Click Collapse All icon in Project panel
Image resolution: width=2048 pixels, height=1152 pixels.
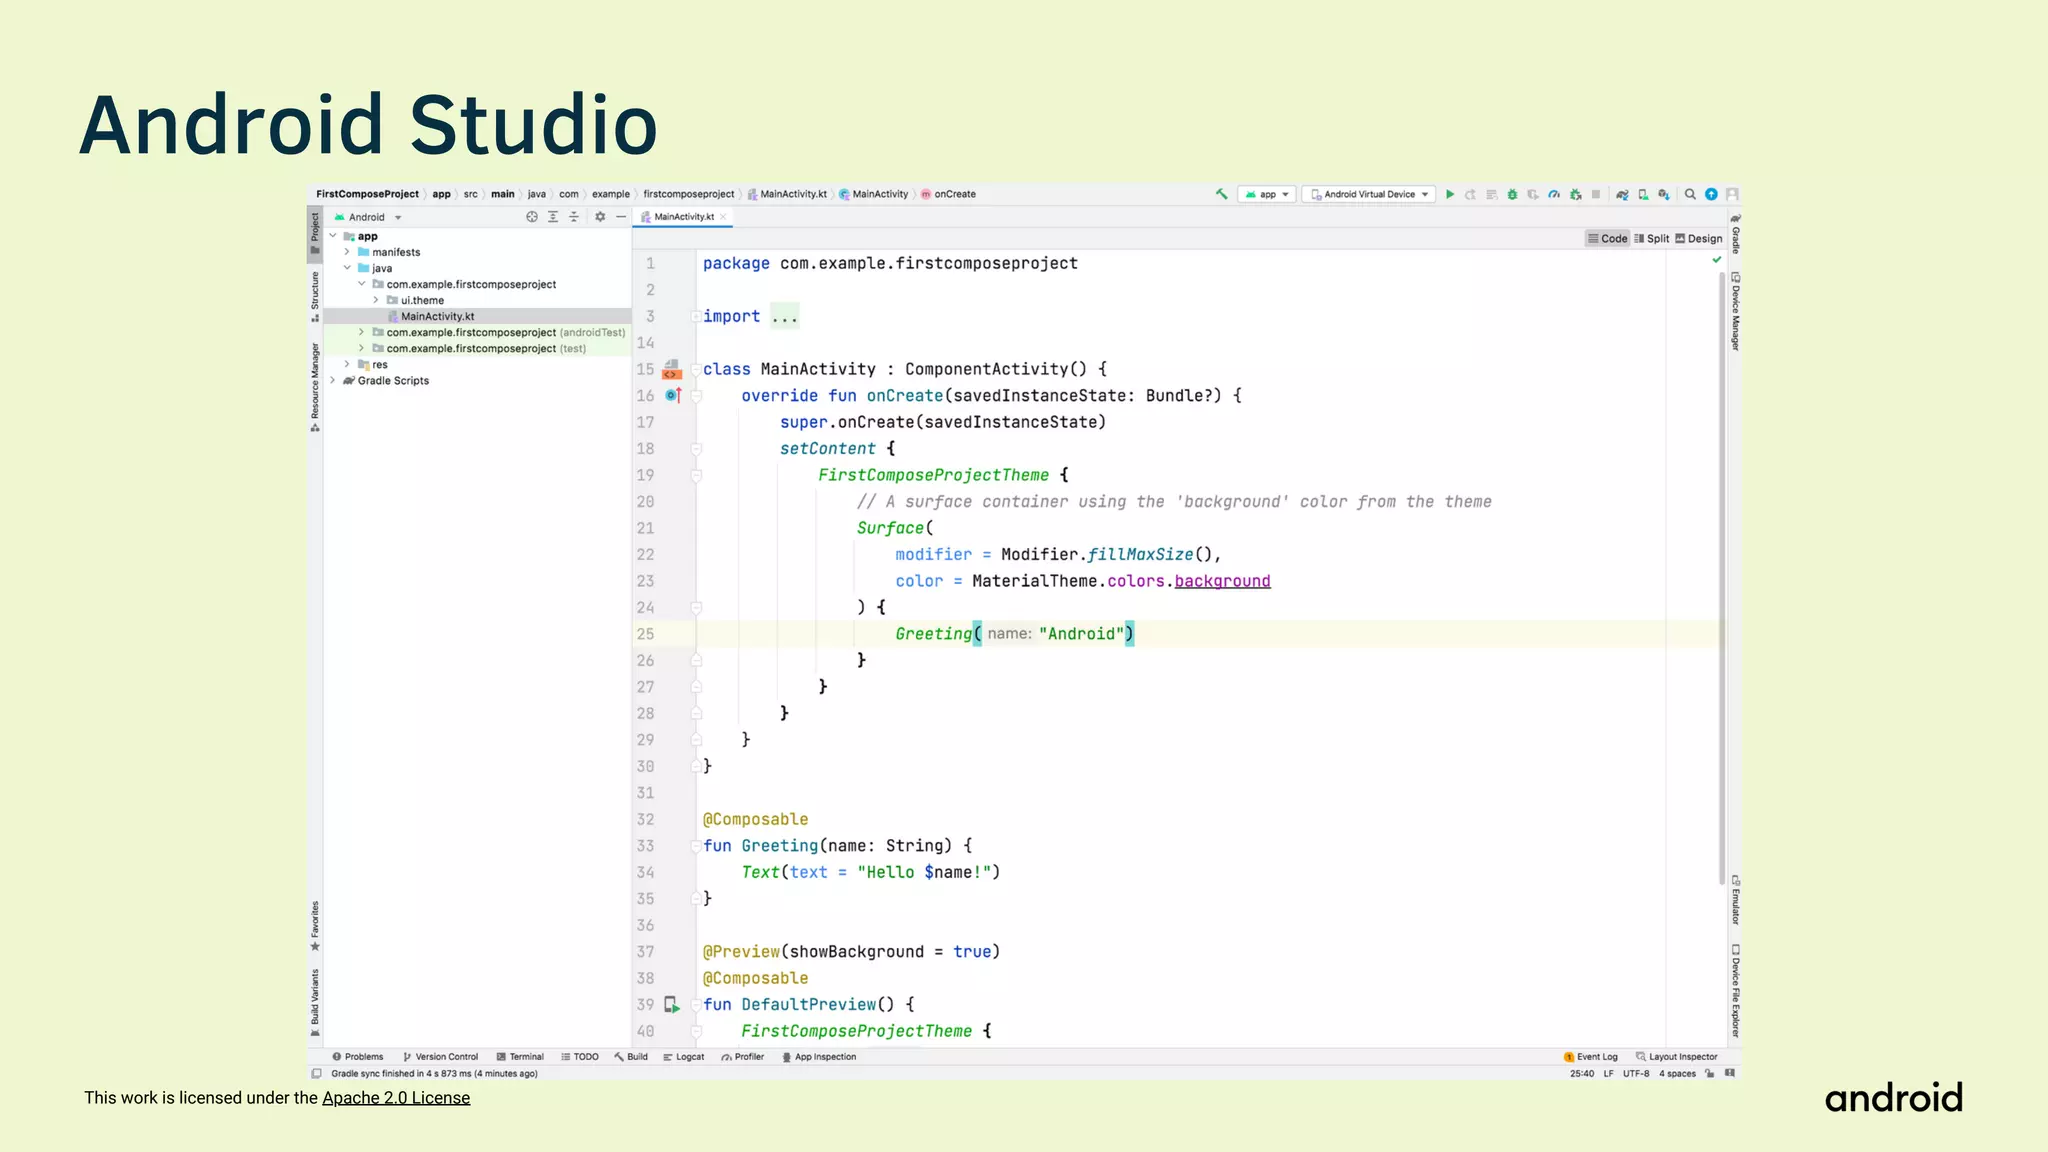pyautogui.click(x=574, y=217)
